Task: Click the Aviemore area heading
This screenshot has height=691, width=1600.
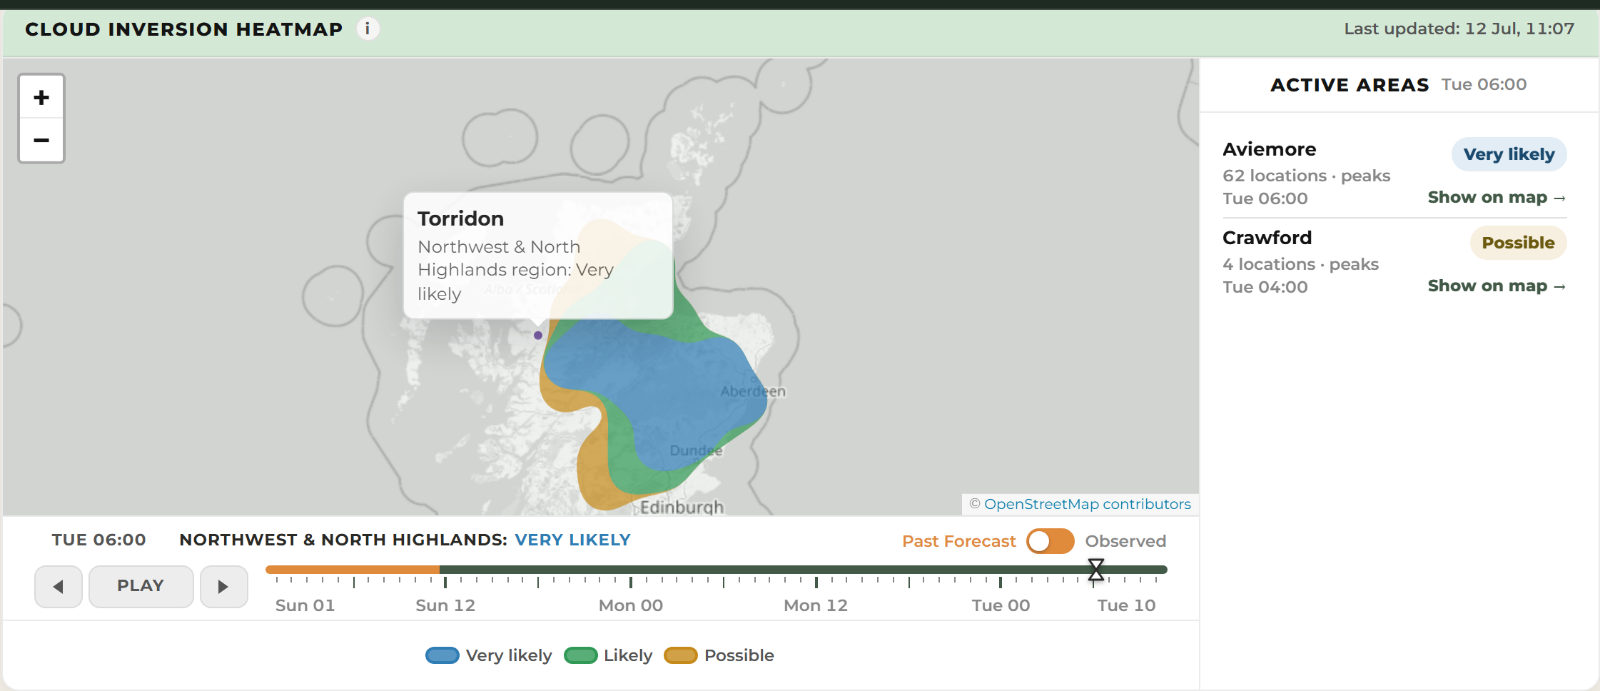Action: click(1269, 149)
